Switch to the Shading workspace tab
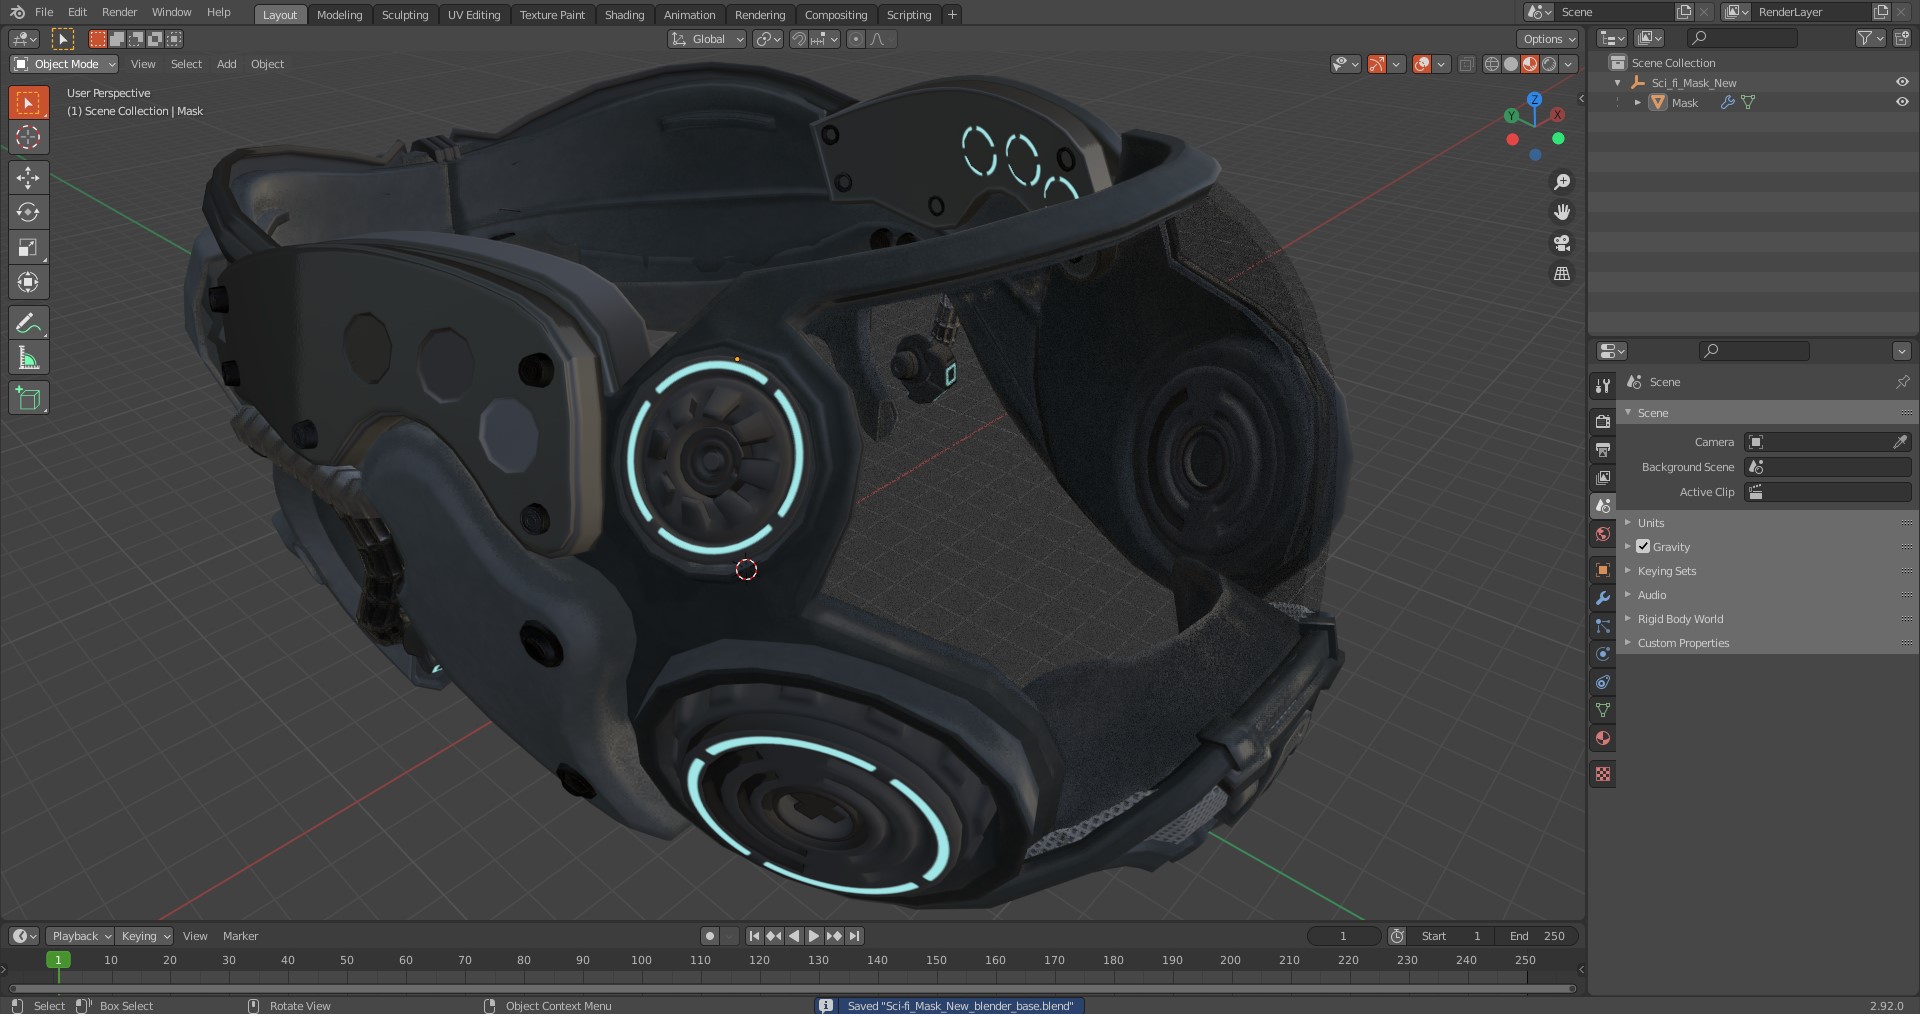This screenshot has height=1014, width=1920. pos(624,15)
